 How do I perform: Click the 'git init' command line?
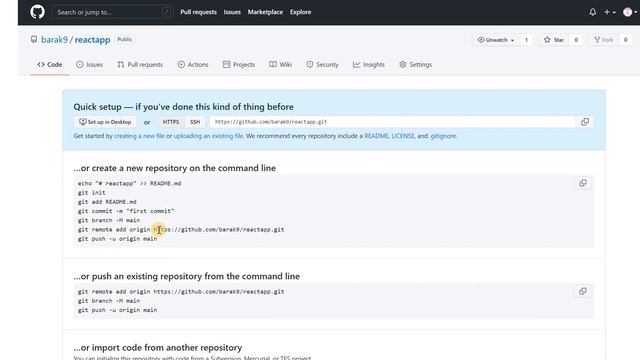[92, 193]
